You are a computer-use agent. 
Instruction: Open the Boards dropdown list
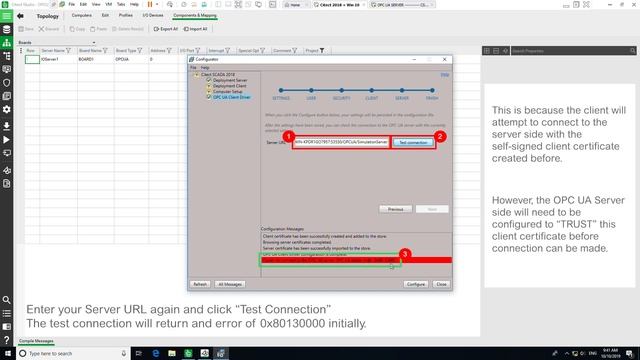coord(94,42)
